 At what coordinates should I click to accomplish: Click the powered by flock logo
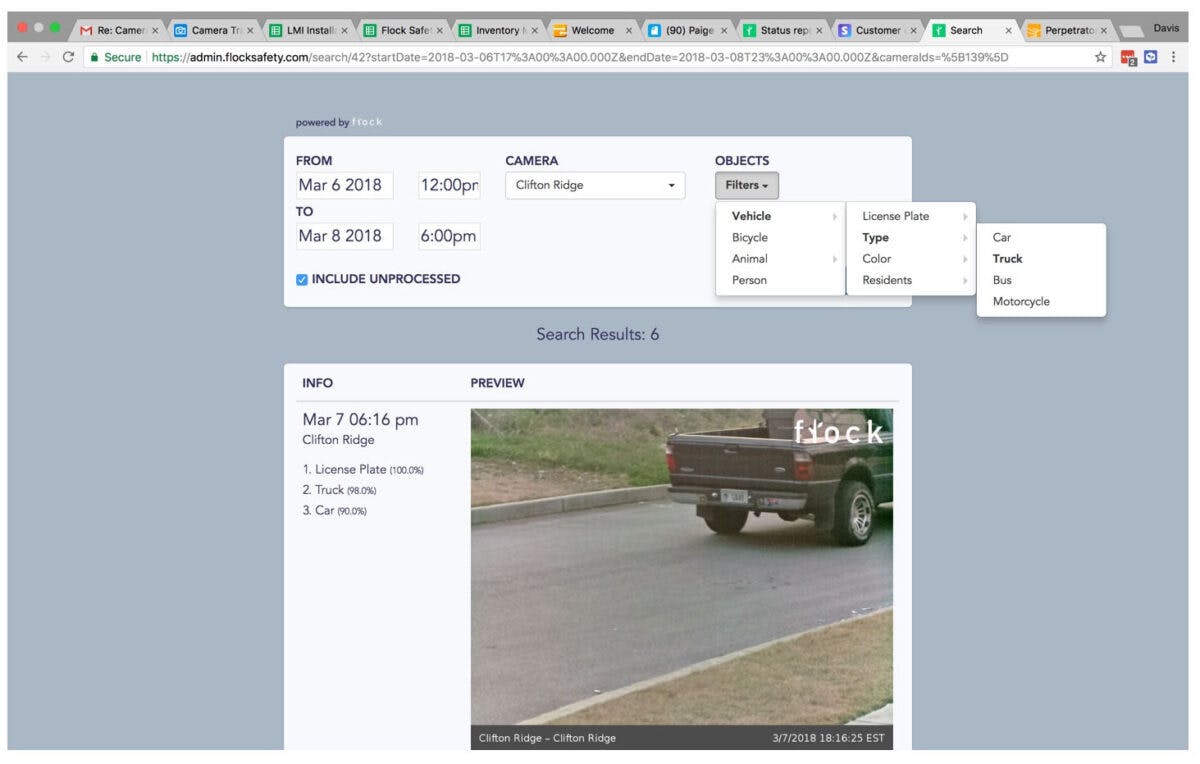[340, 121]
